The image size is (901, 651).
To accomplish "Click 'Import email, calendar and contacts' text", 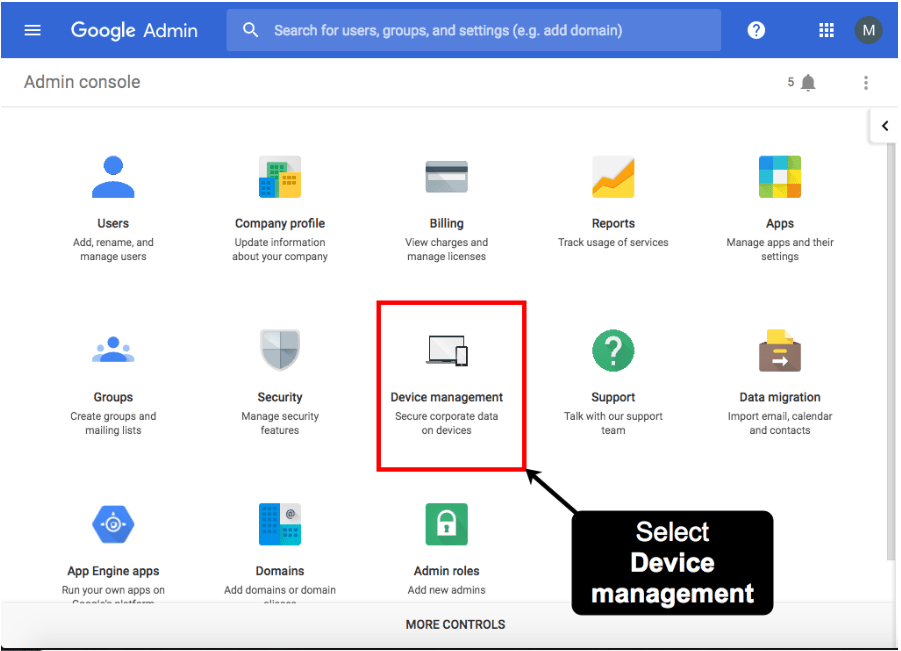I will [x=780, y=423].
